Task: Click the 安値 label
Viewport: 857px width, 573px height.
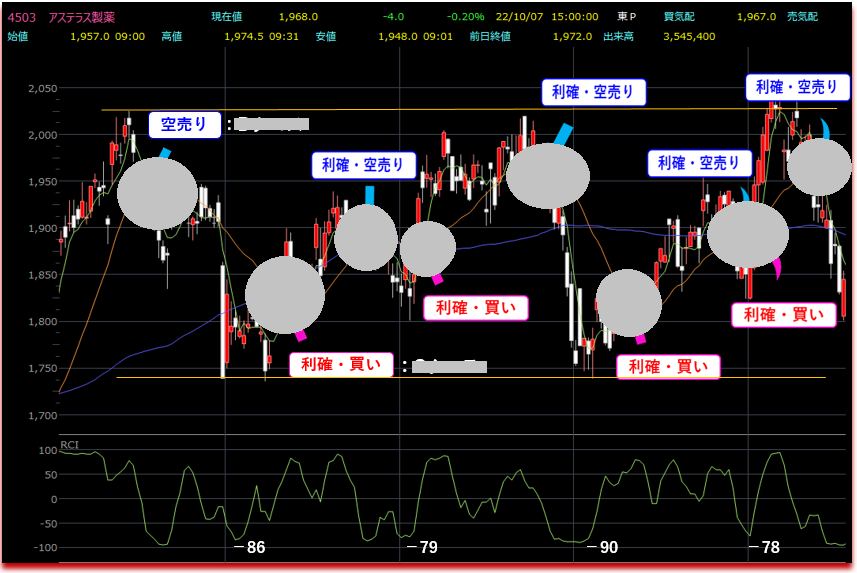Action: pyautogui.click(x=326, y=37)
